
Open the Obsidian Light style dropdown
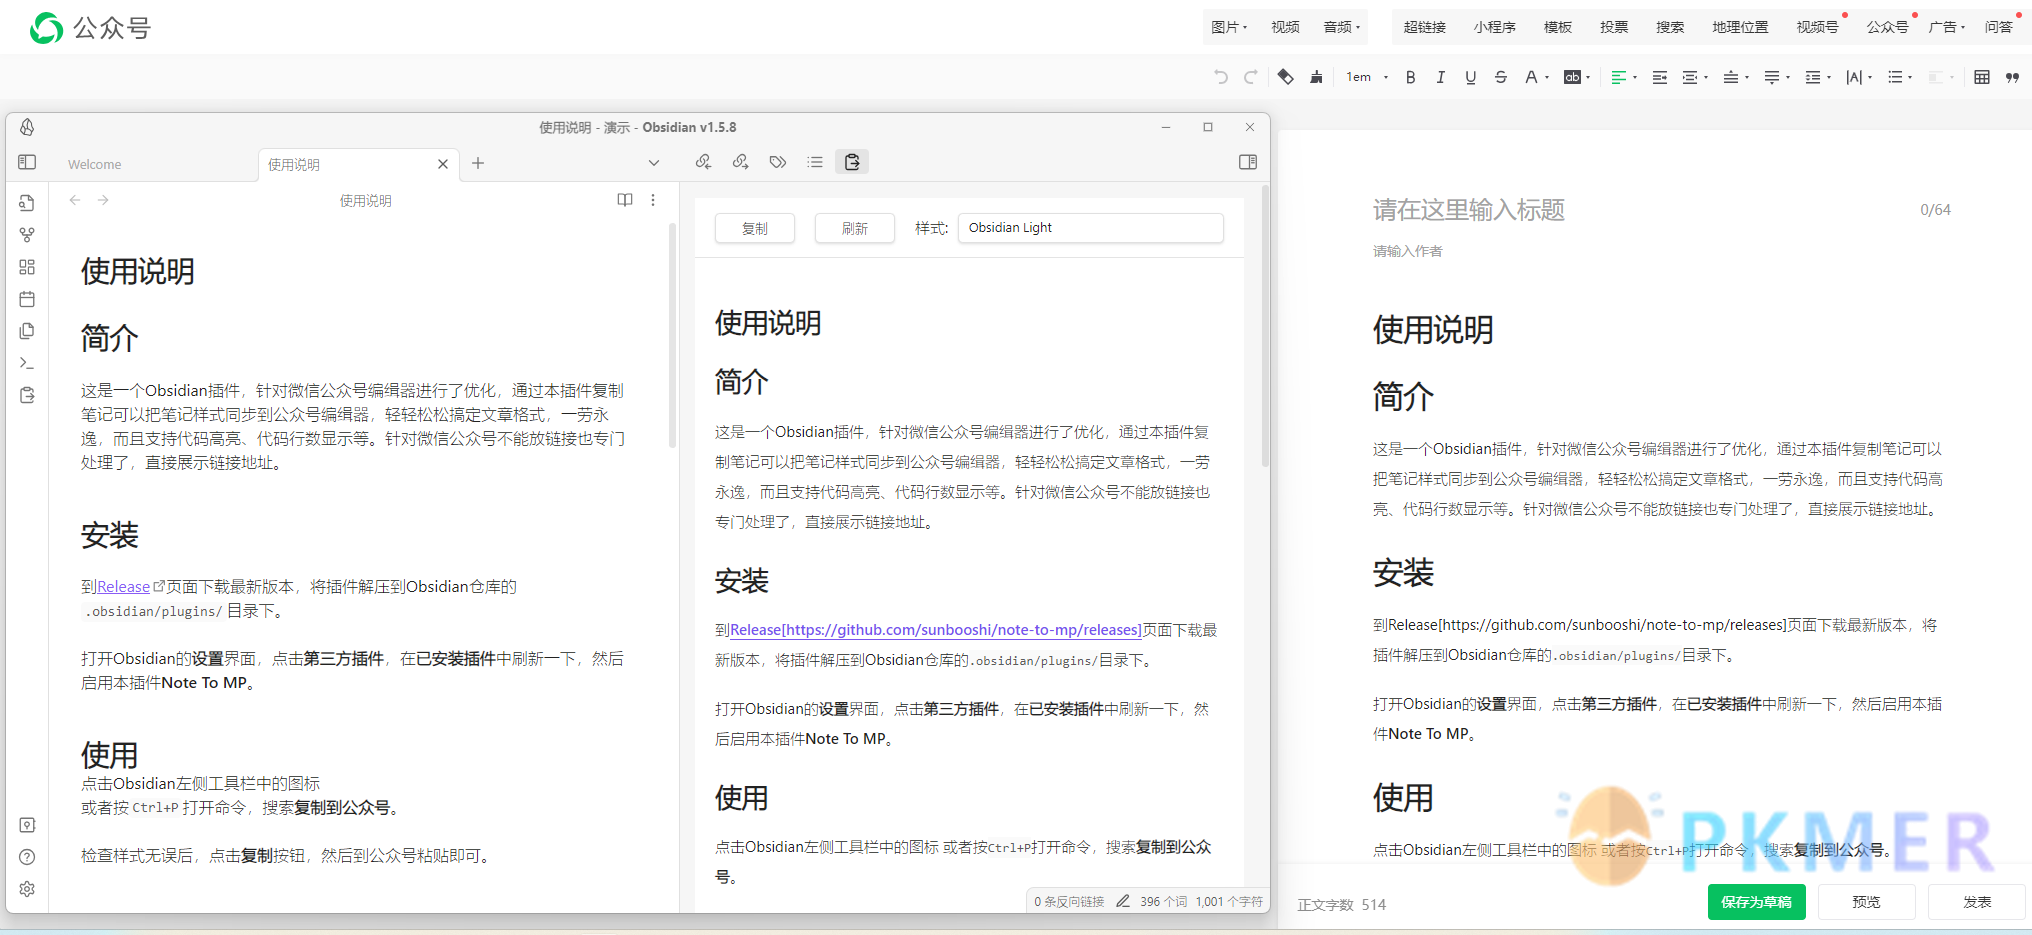click(x=1090, y=228)
